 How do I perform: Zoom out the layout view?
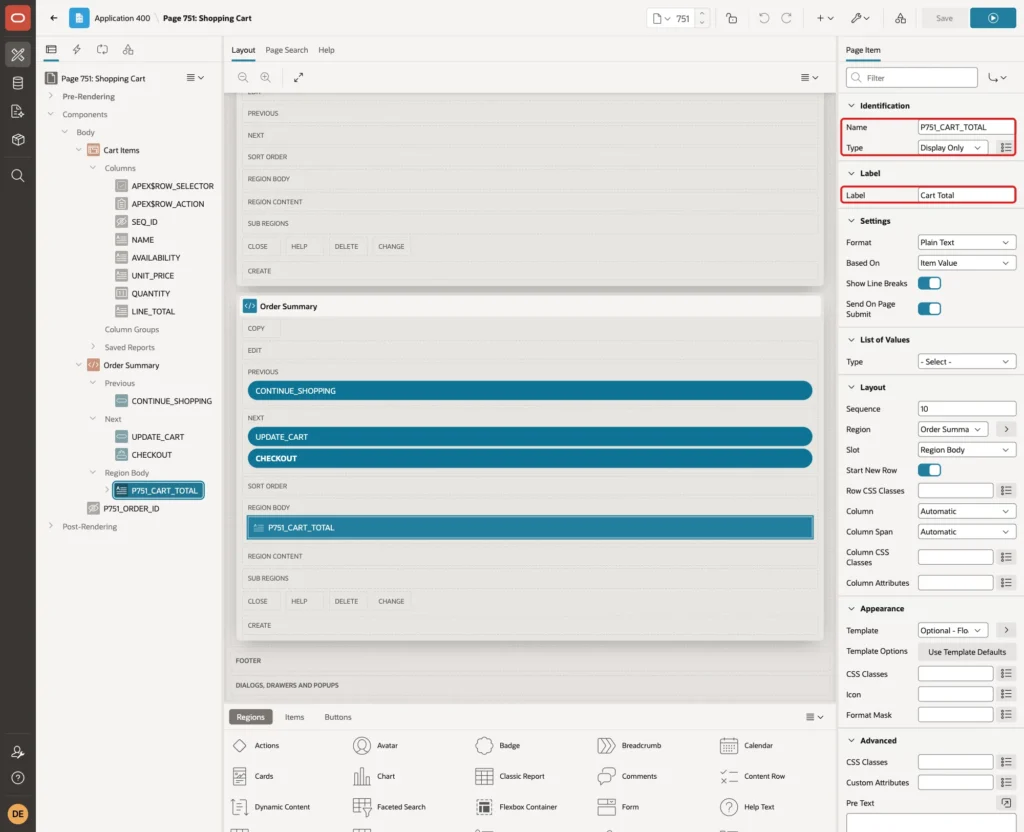point(243,78)
